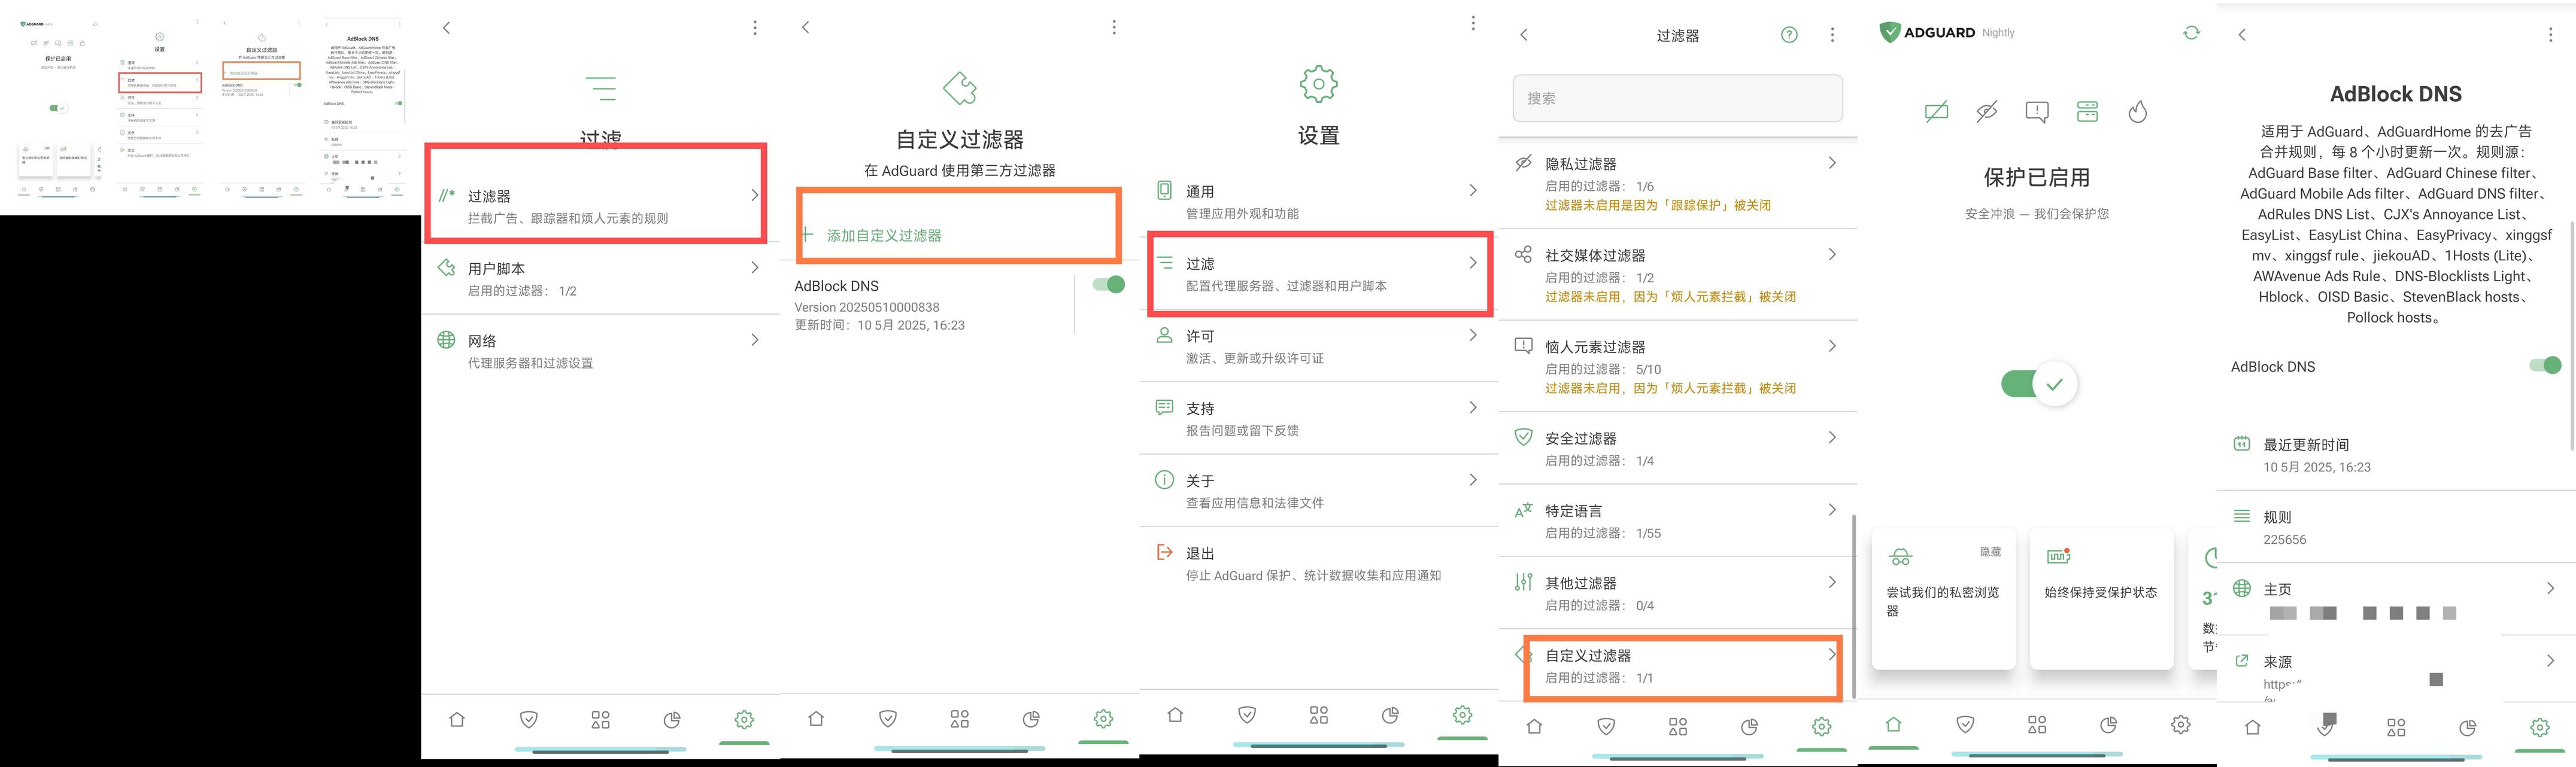
Task: Open 过滤器 row chevron on 过滤 screen
Action: coord(754,195)
